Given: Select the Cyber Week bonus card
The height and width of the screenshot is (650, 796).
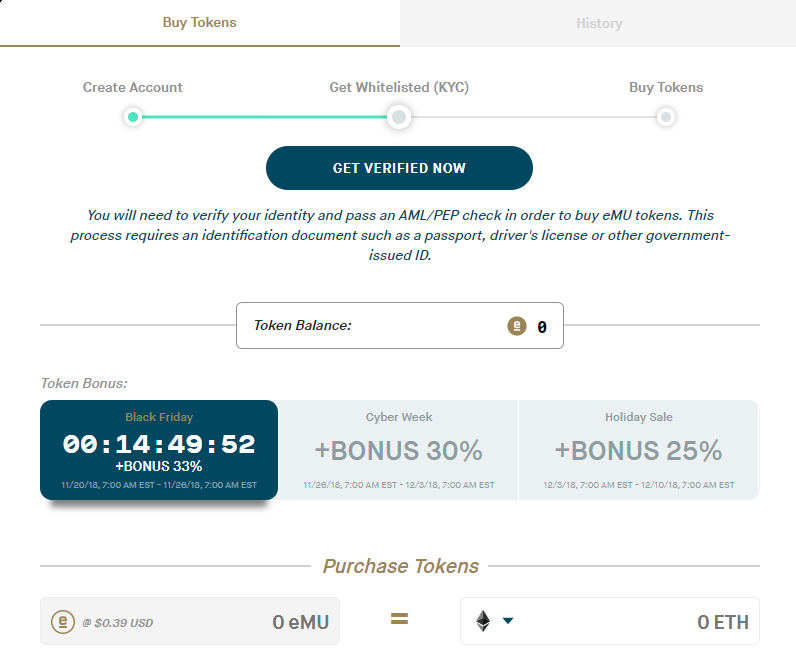Looking at the screenshot, I should (x=399, y=450).
